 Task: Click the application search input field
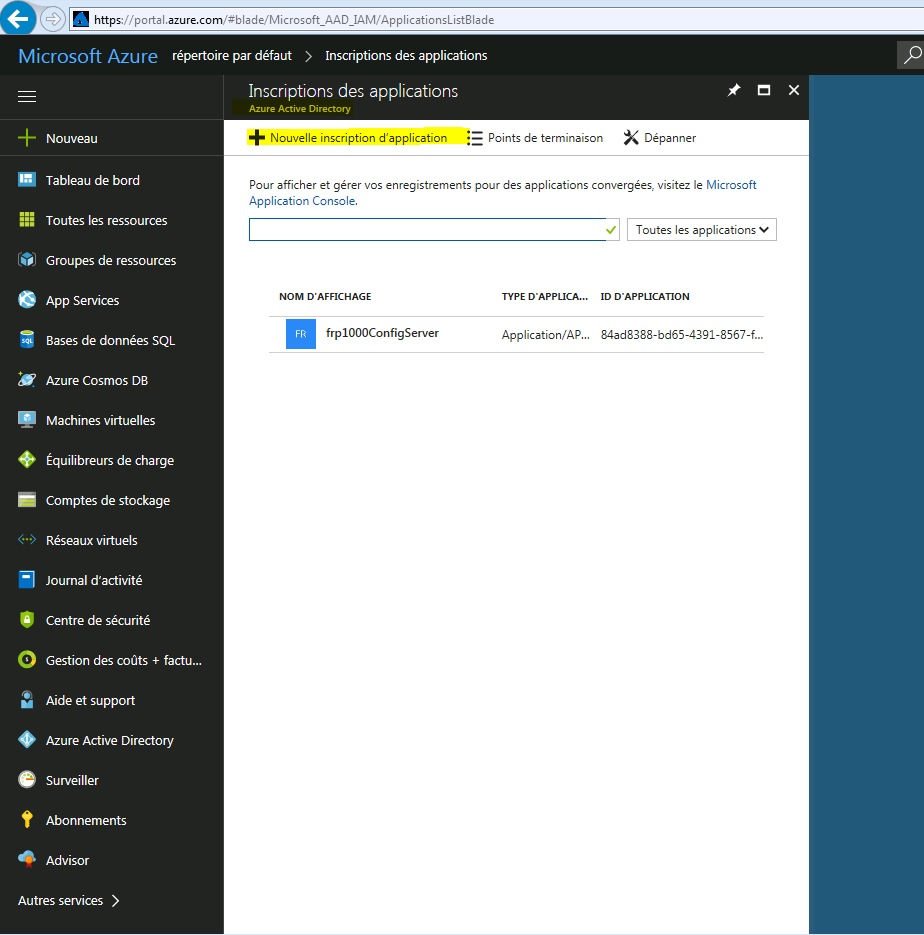(x=434, y=230)
